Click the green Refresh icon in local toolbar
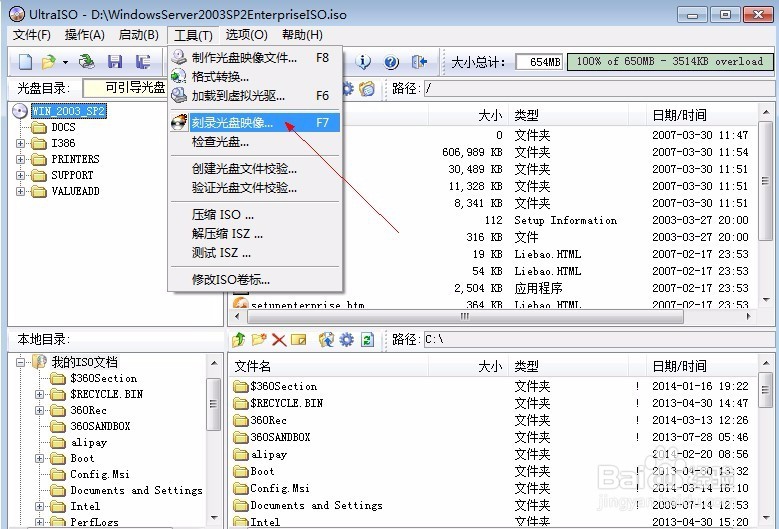 [367, 340]
